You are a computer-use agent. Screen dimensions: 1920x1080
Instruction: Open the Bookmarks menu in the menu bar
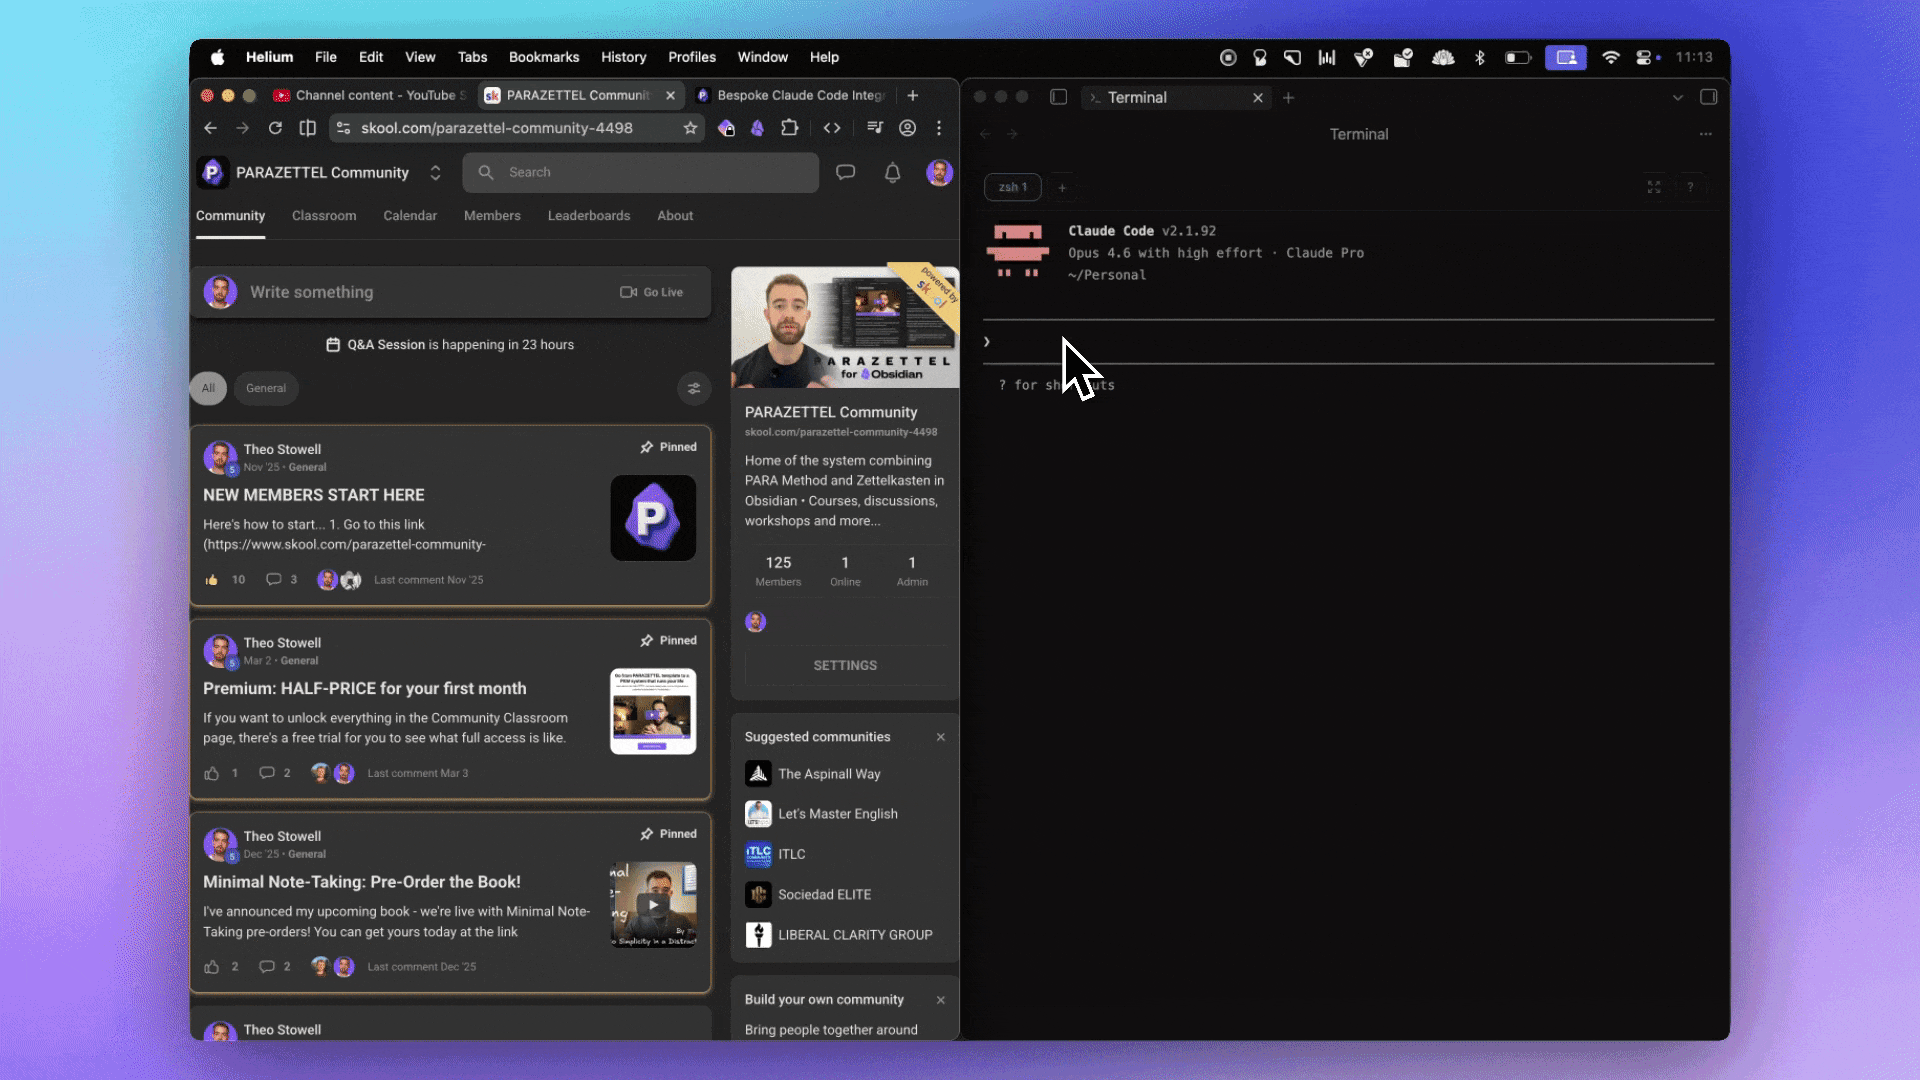pos(543,57)
